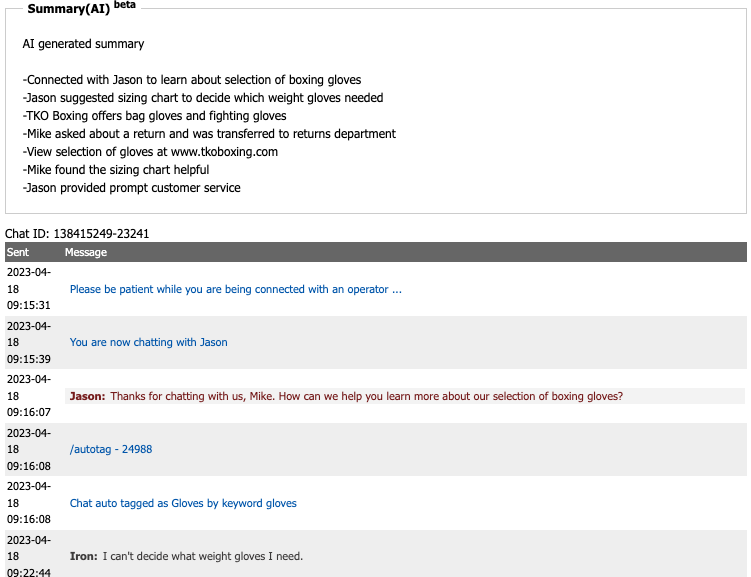Click Iron's message about glove weight
This screenshot has width=751, height=577.
pyautogui.click(x=186, y=556)
